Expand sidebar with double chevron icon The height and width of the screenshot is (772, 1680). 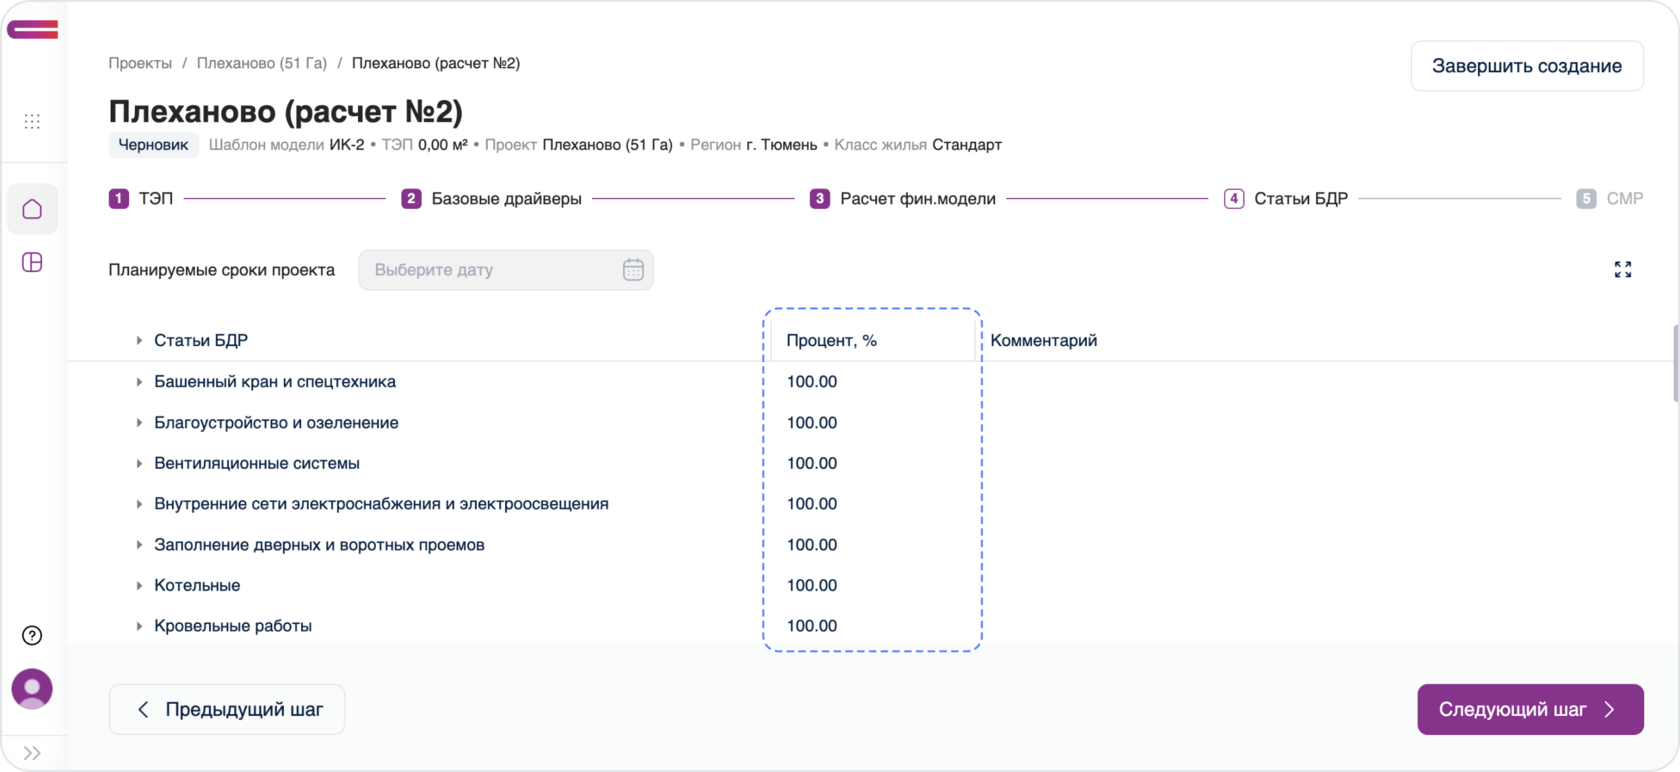(x=32, y=753)
